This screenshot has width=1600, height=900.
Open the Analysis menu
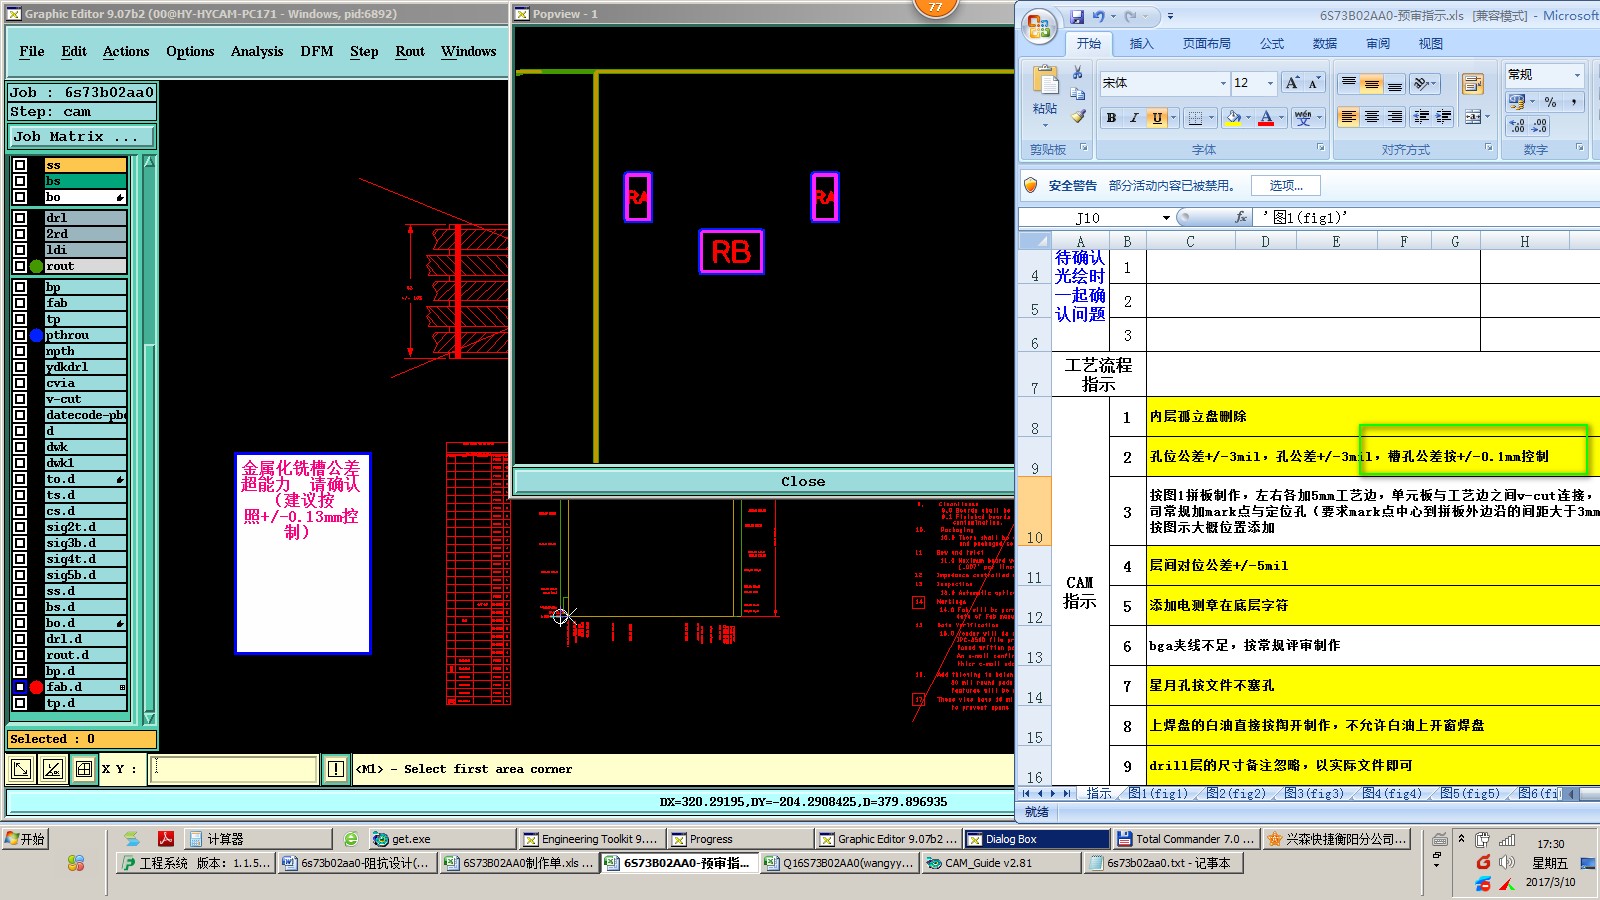click(257, 51)
